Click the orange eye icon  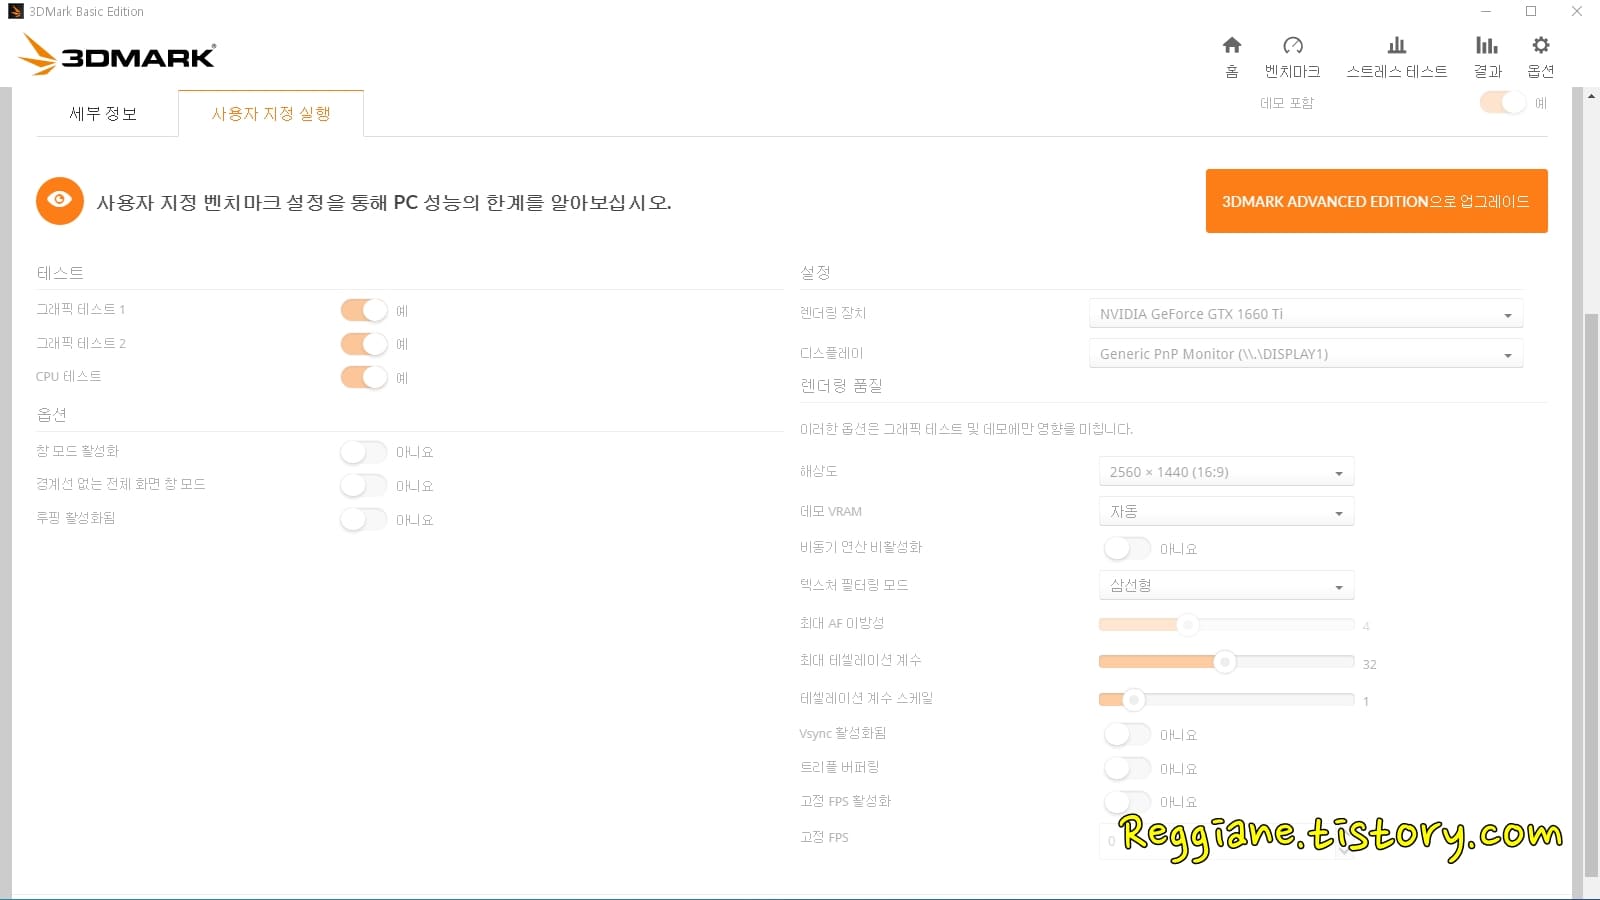click(x=60, y=201)
